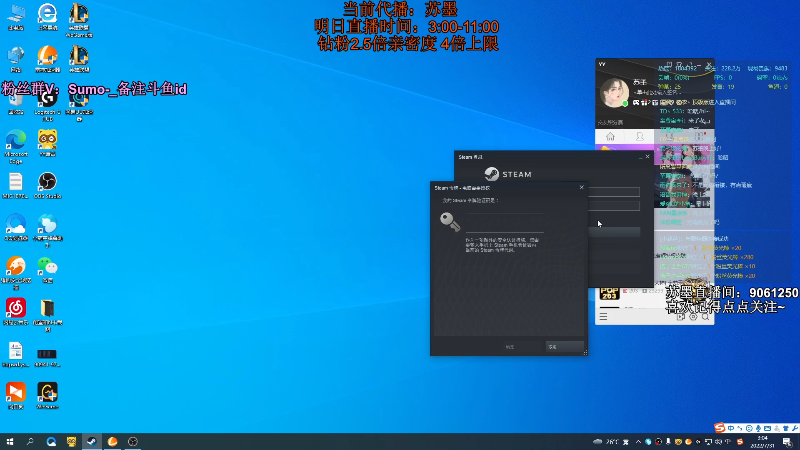The image size is (800, 450).
Task: Click the second password field in Steam login window
Action: pos(614,206)
